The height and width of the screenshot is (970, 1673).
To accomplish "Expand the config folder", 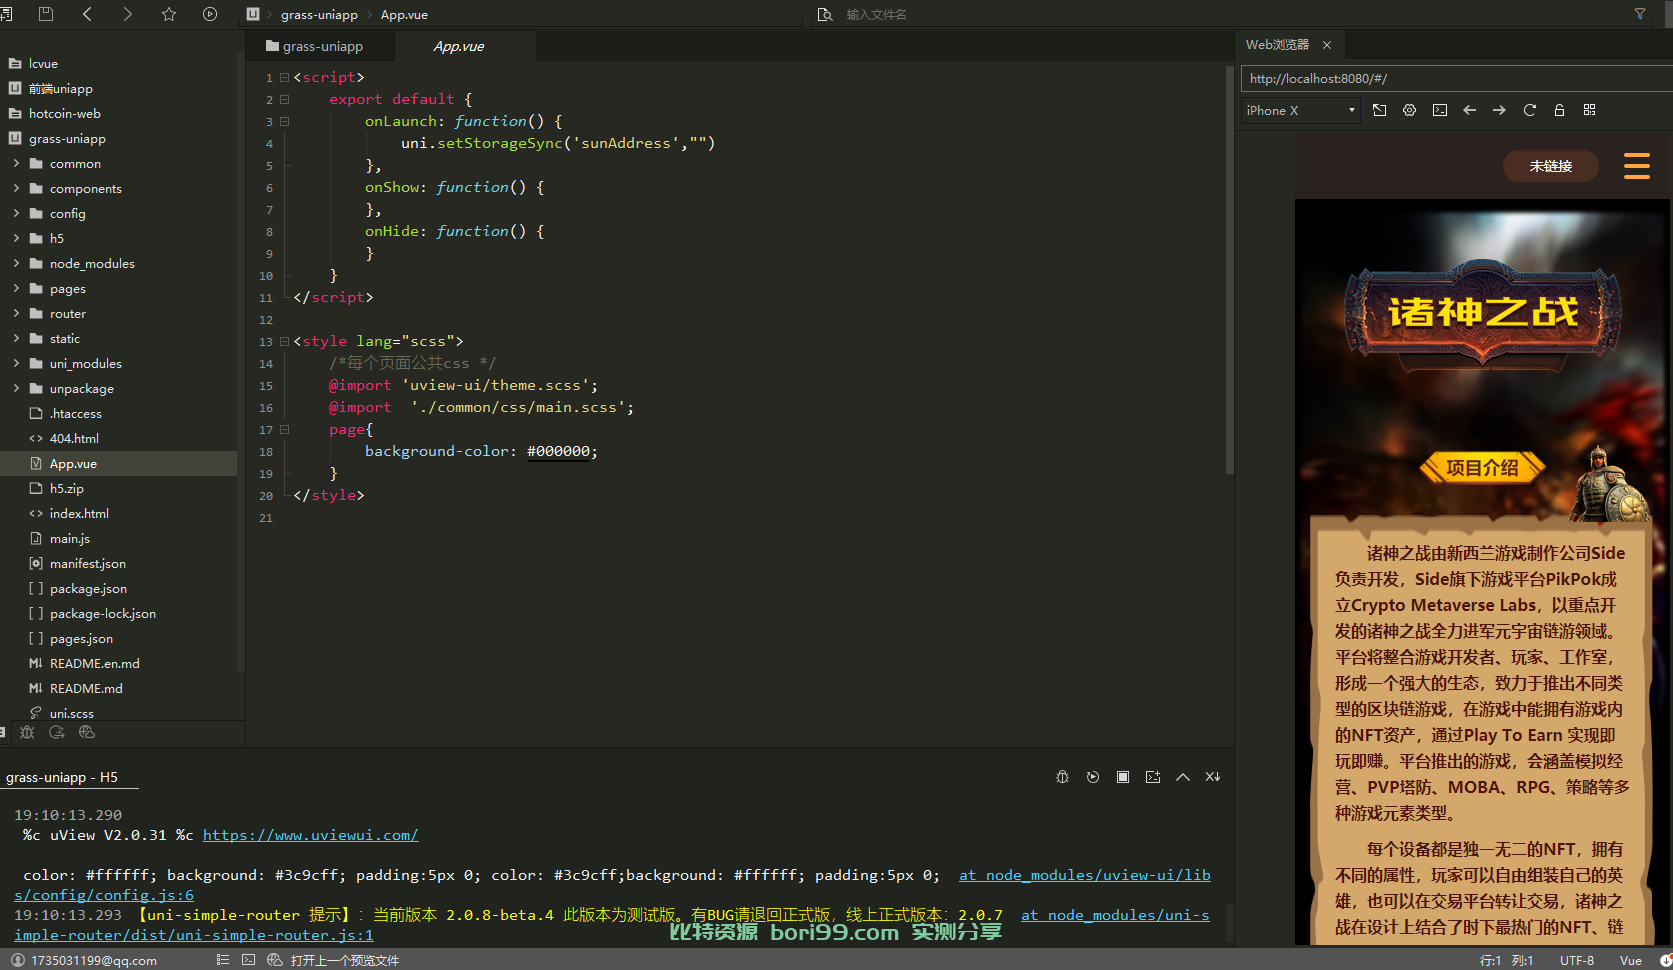I will click(x=16, y=213).
